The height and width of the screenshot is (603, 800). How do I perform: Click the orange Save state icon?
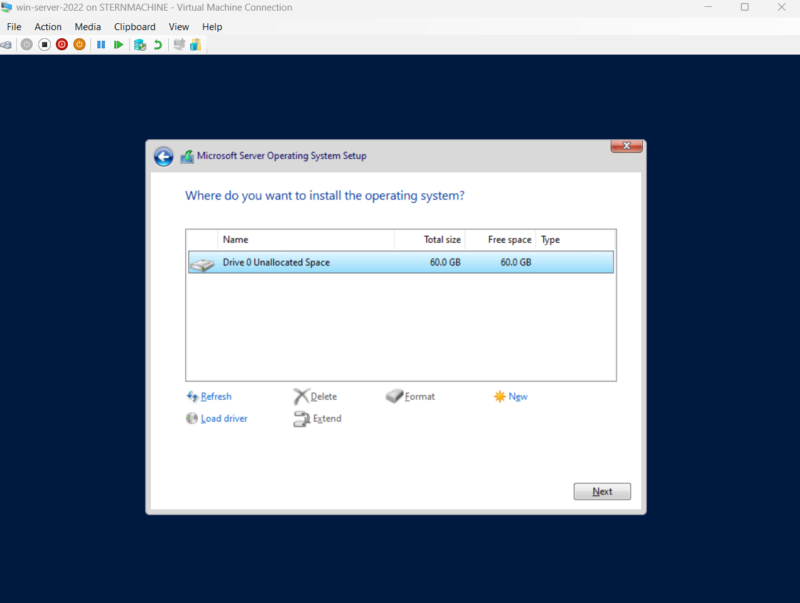79,45
